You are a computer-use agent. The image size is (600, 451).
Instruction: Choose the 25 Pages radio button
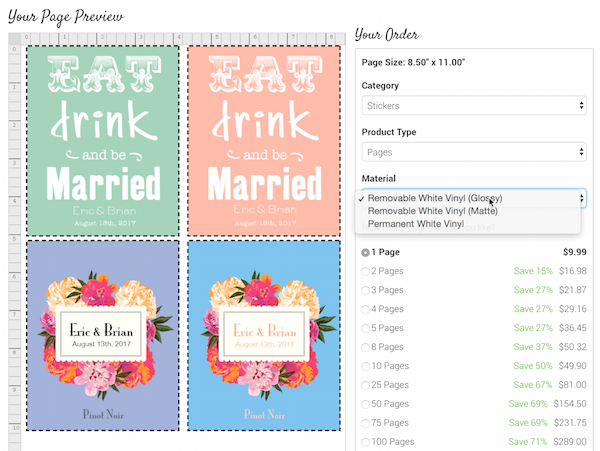tap(366, 385)
